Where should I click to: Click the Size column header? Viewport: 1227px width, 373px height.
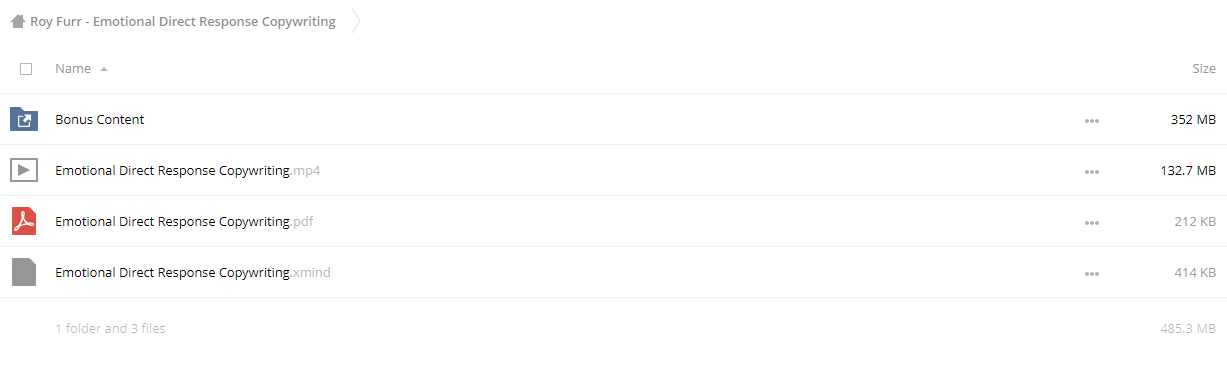click(x=1203, y=69)
